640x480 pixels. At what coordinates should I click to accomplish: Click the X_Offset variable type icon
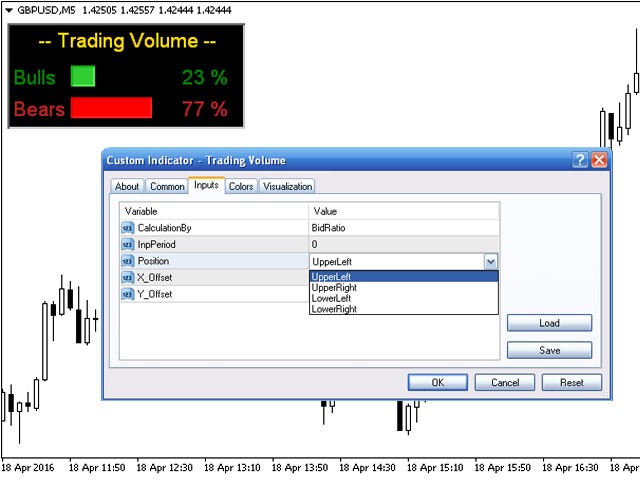(128, 278)
